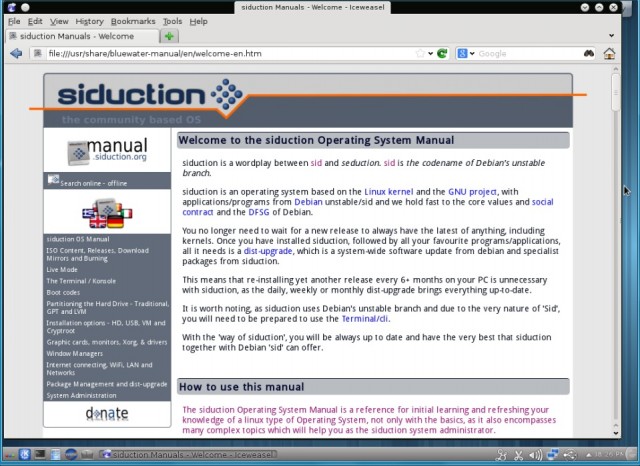Click the siduction banner logo
The width and height of the screenshot is (640, 466).
point(150,95)
